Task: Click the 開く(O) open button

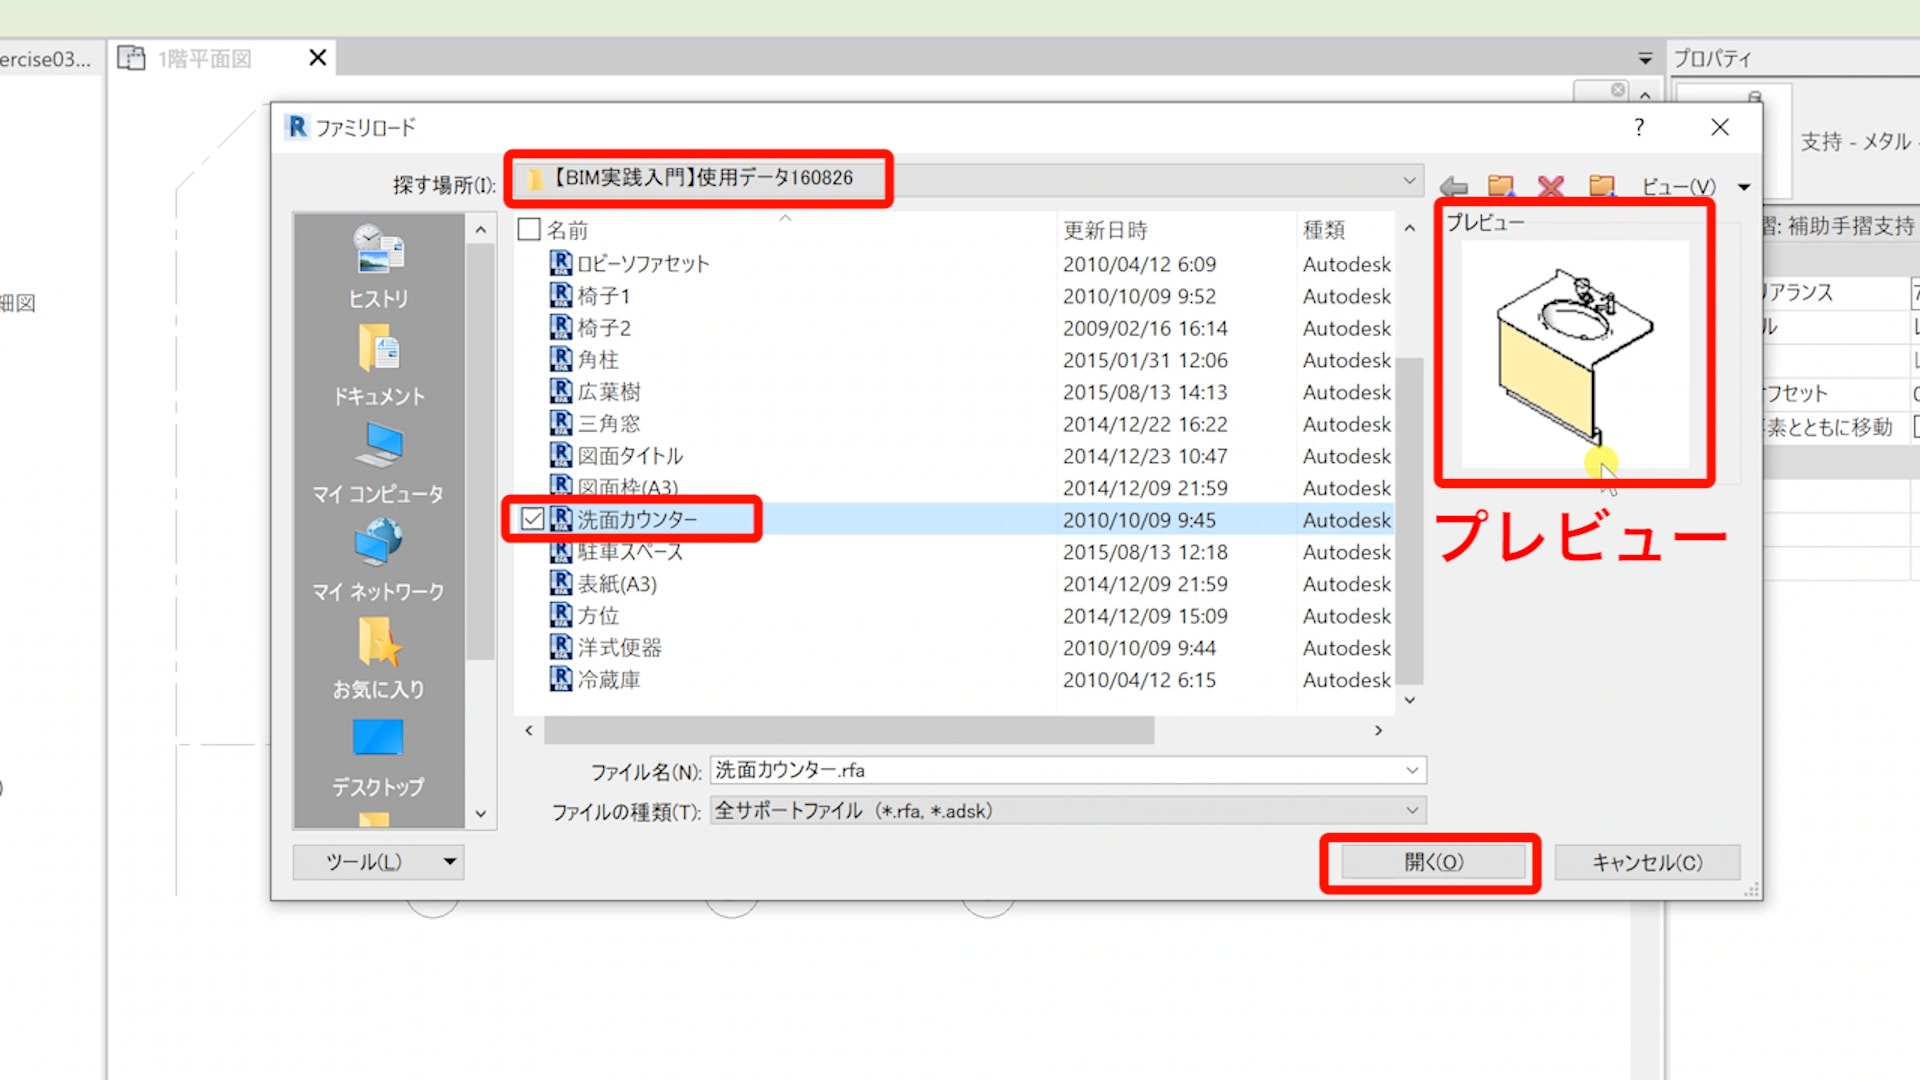Action: [x=1432, y=862]
